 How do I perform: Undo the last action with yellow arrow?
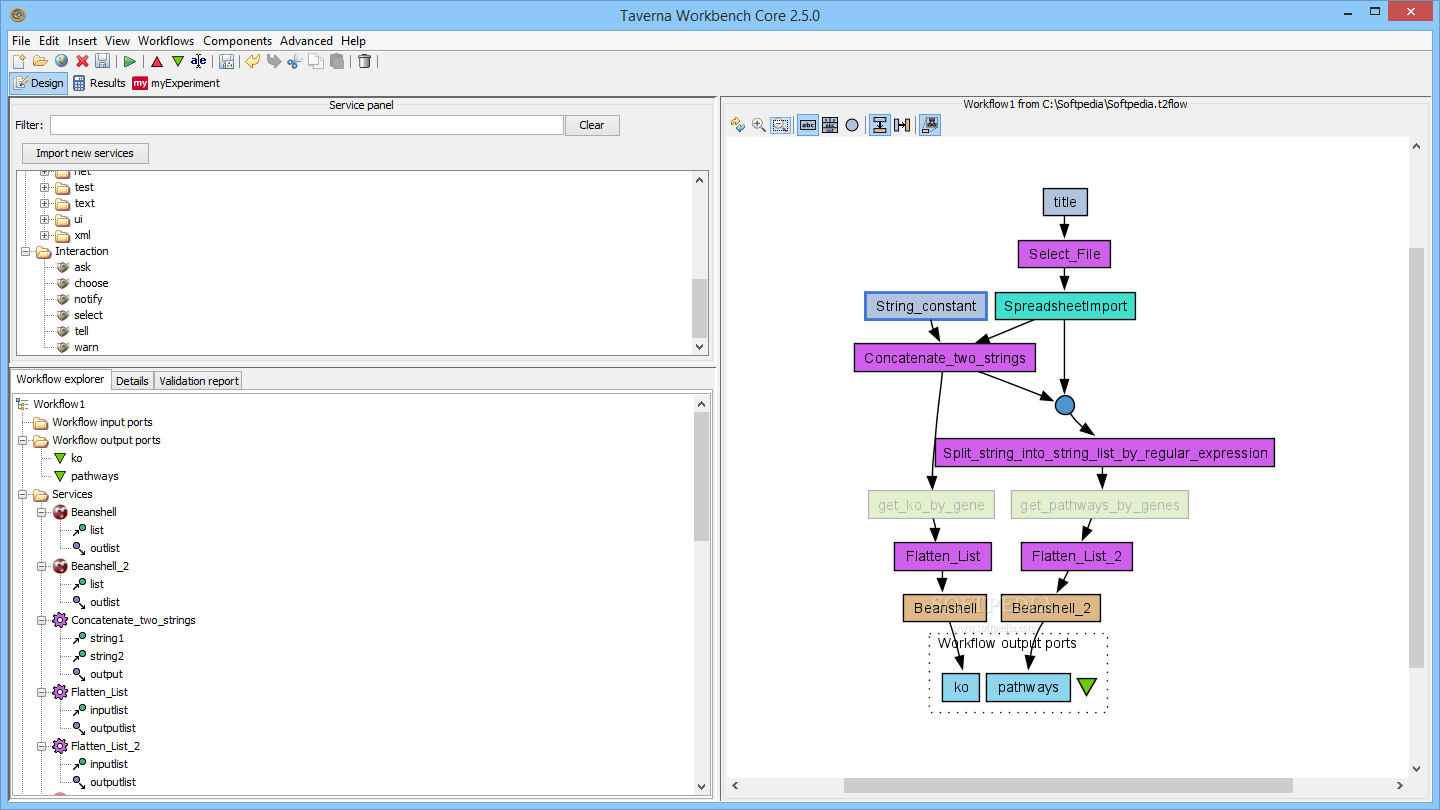[253, 61]
